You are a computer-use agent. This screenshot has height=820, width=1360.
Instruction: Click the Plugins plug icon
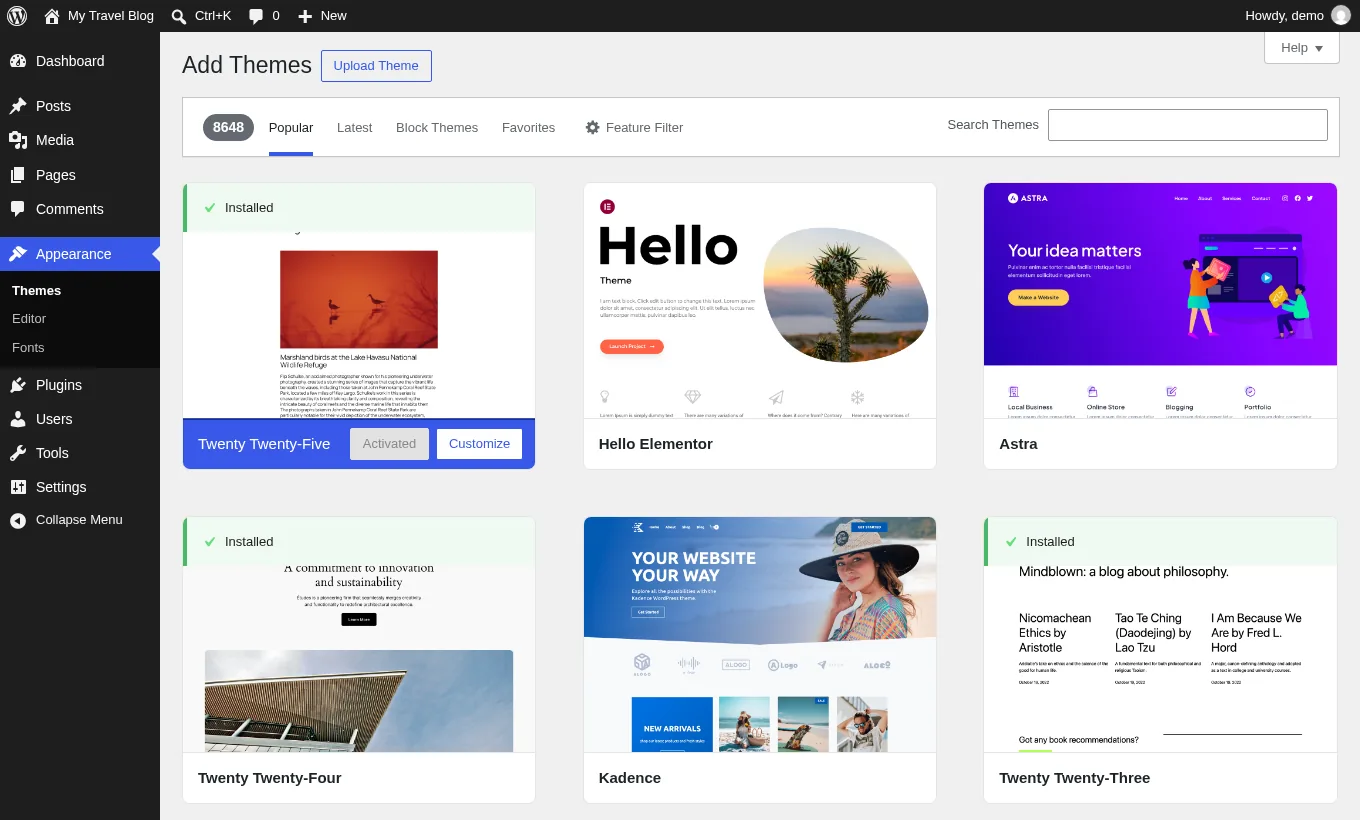click(18, 385)
